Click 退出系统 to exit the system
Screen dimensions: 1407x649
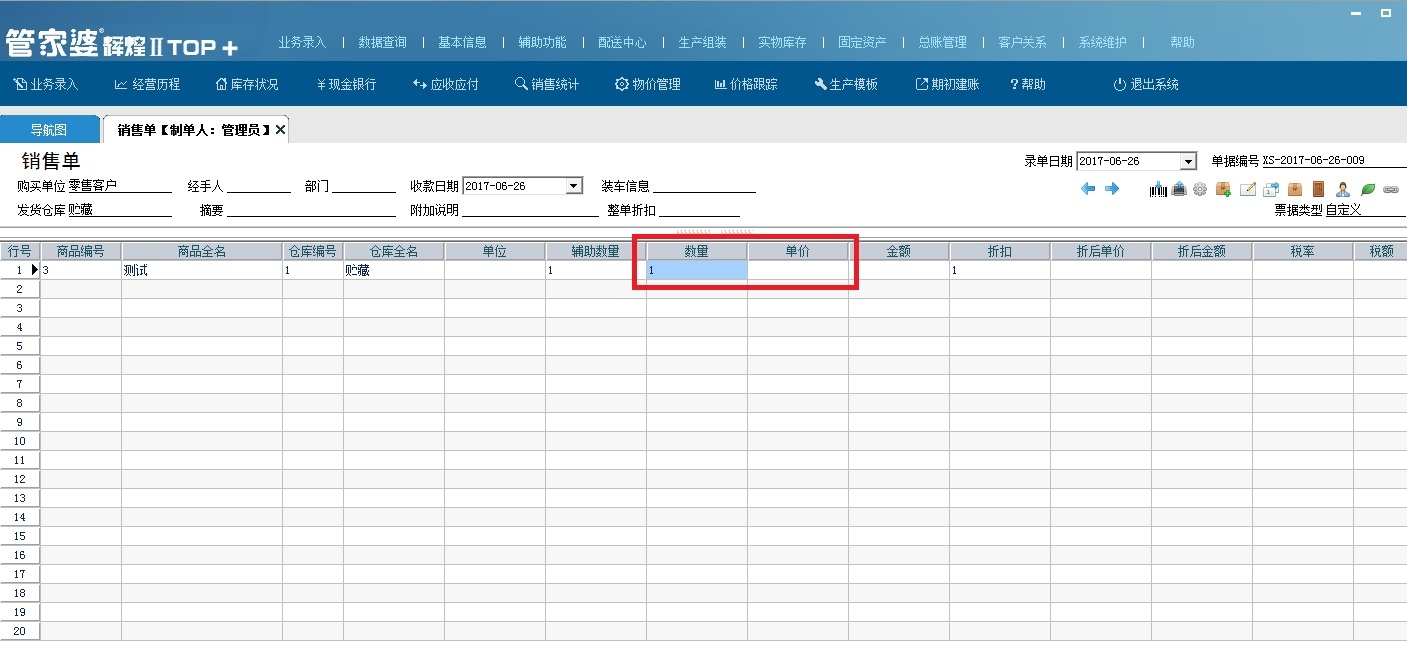click(x=1146, y=85)
